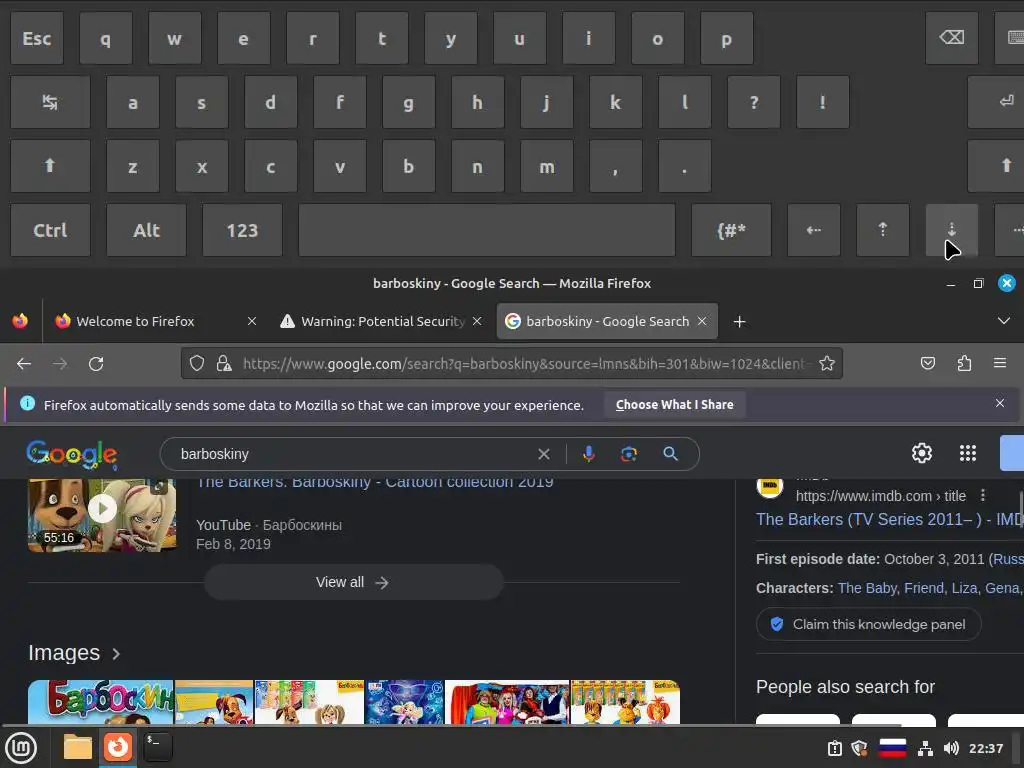Tap the backspace key on the on-screen keyboard

point(951,38)
